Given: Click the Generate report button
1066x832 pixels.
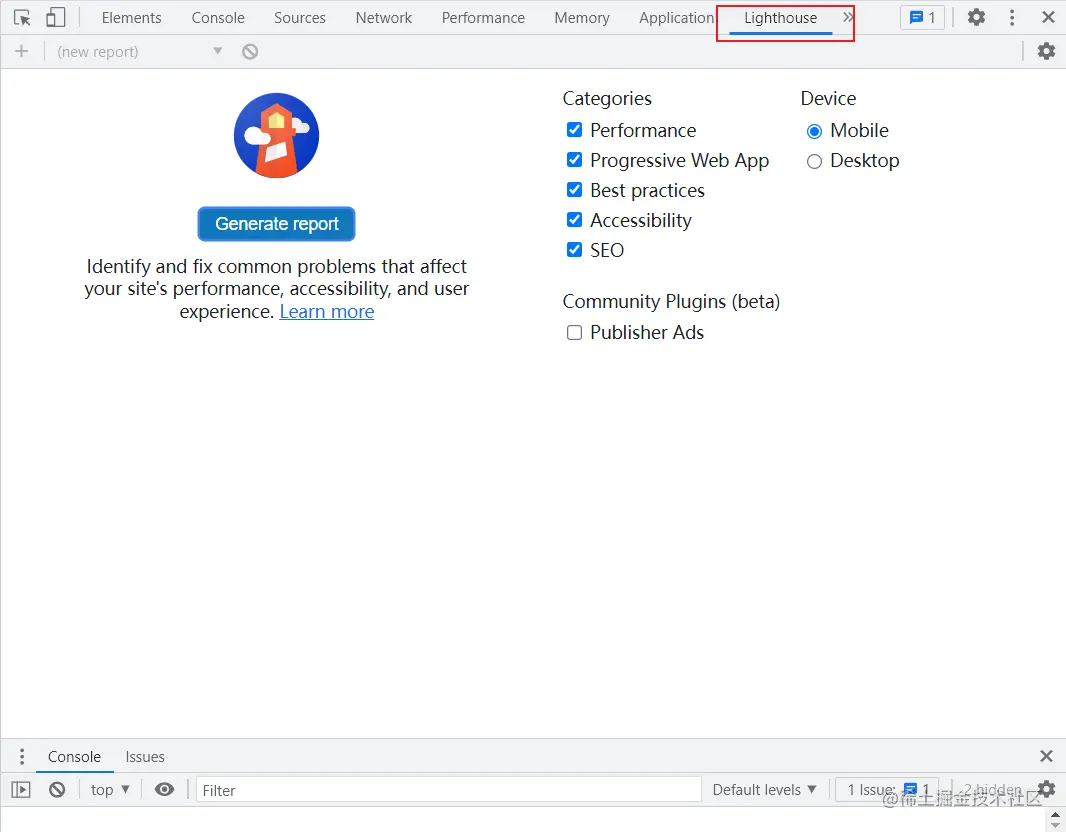Looking at the screenshot, I should 276,224.
